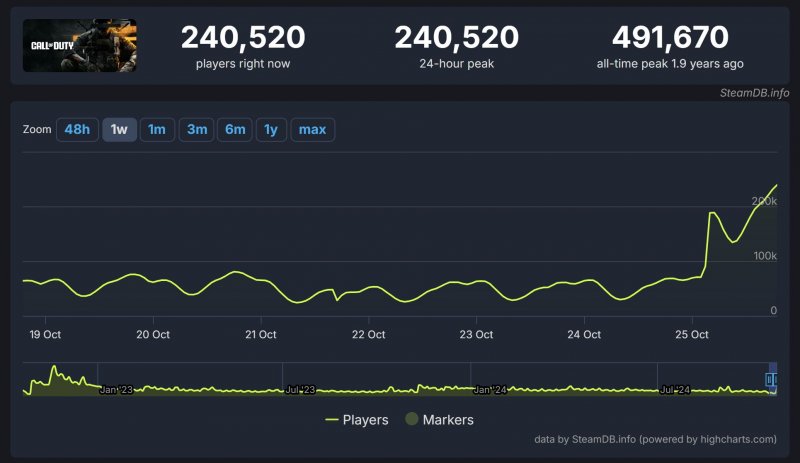800x463 pixels.
Task: Click the 21 Oct axis label
Action: pos(261,334)
